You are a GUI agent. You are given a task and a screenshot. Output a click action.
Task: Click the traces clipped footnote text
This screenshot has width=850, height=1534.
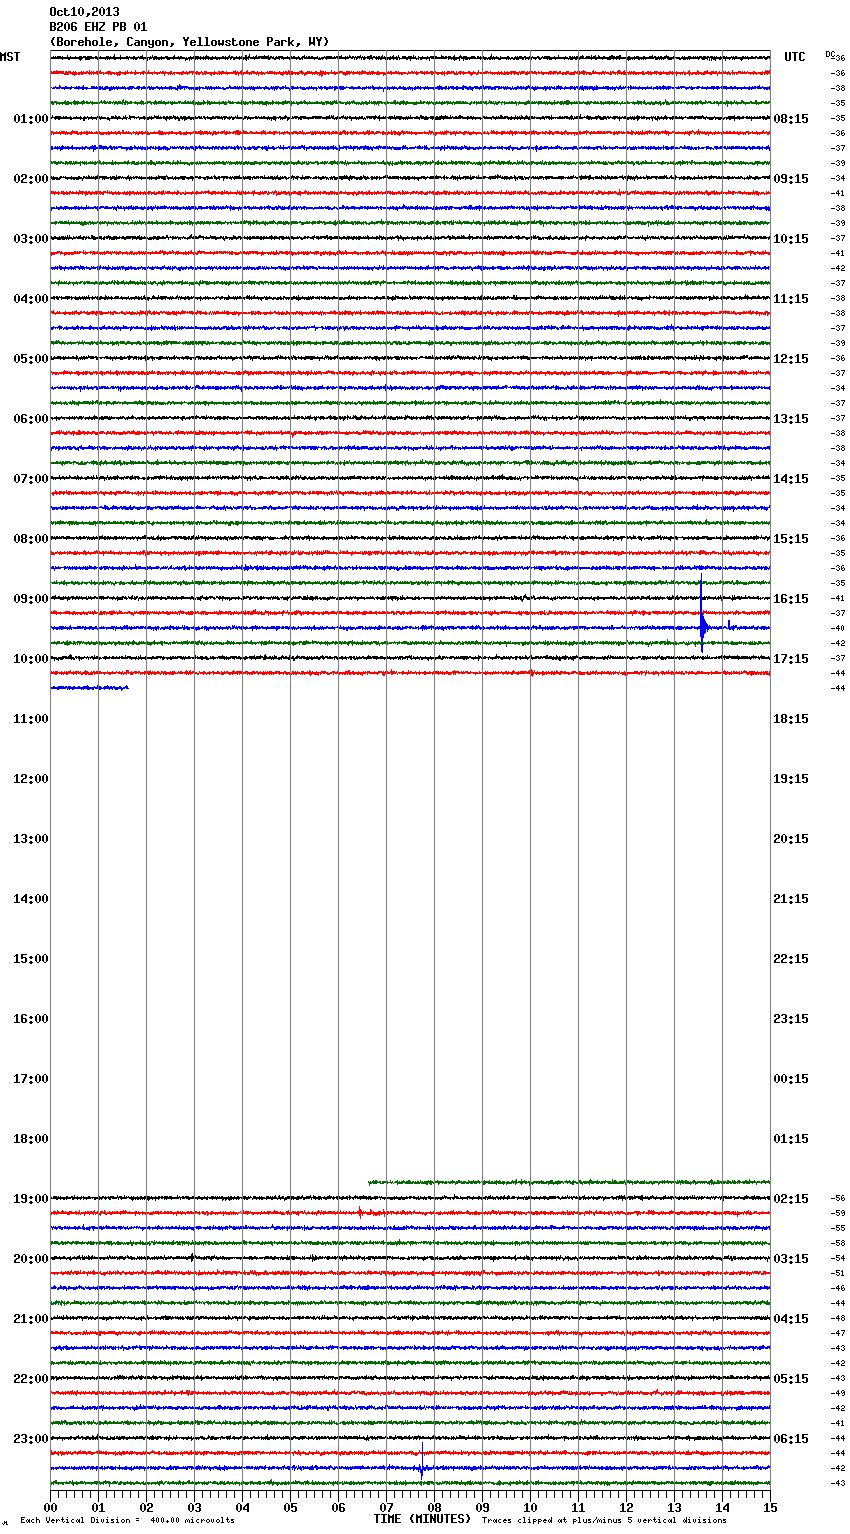tap(604, 1521)
